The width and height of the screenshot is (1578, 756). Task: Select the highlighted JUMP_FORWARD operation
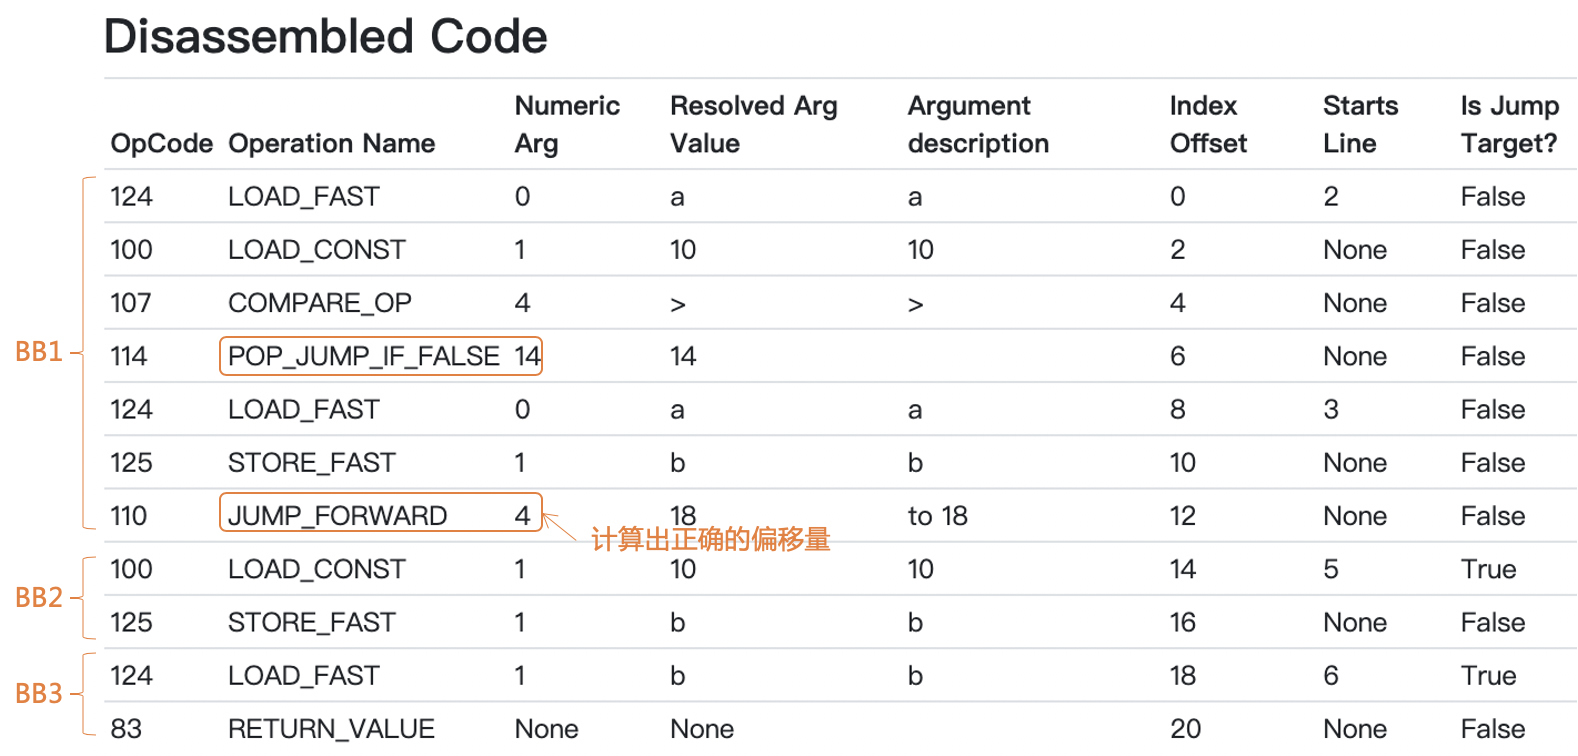click(x=338, y=516)
